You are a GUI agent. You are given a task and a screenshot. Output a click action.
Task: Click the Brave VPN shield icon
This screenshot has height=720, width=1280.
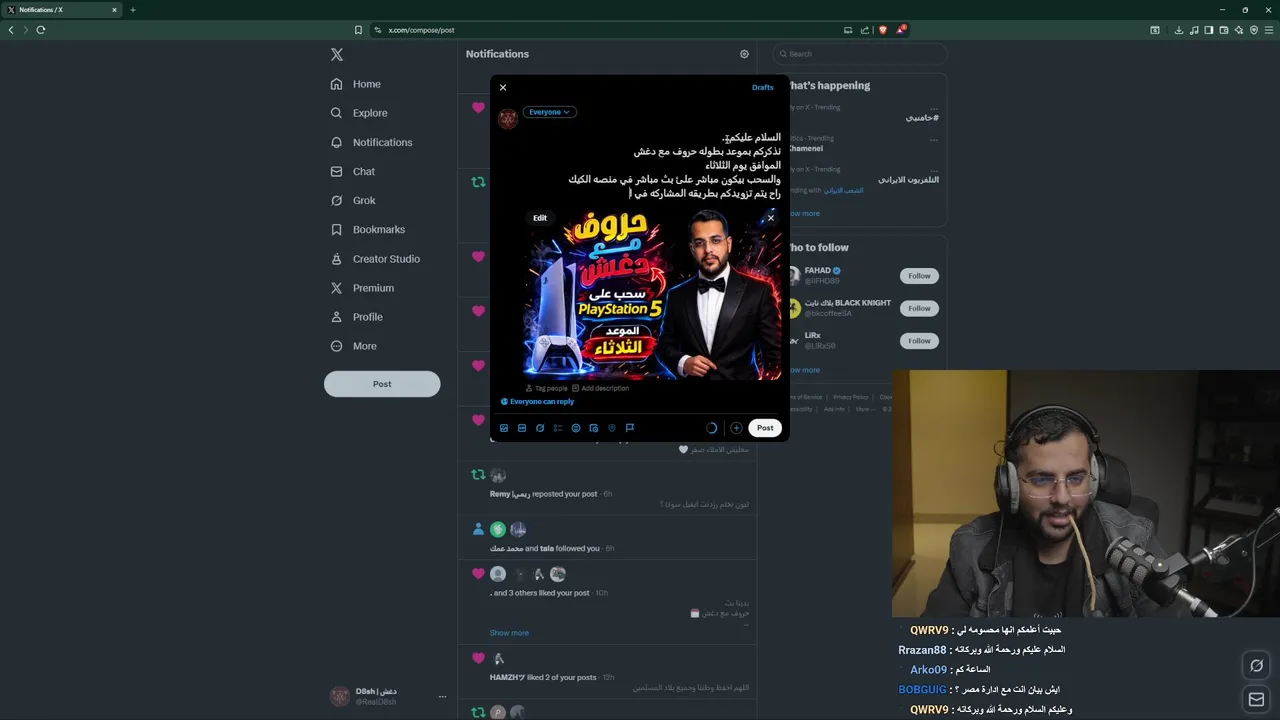tap(1254, 30)
